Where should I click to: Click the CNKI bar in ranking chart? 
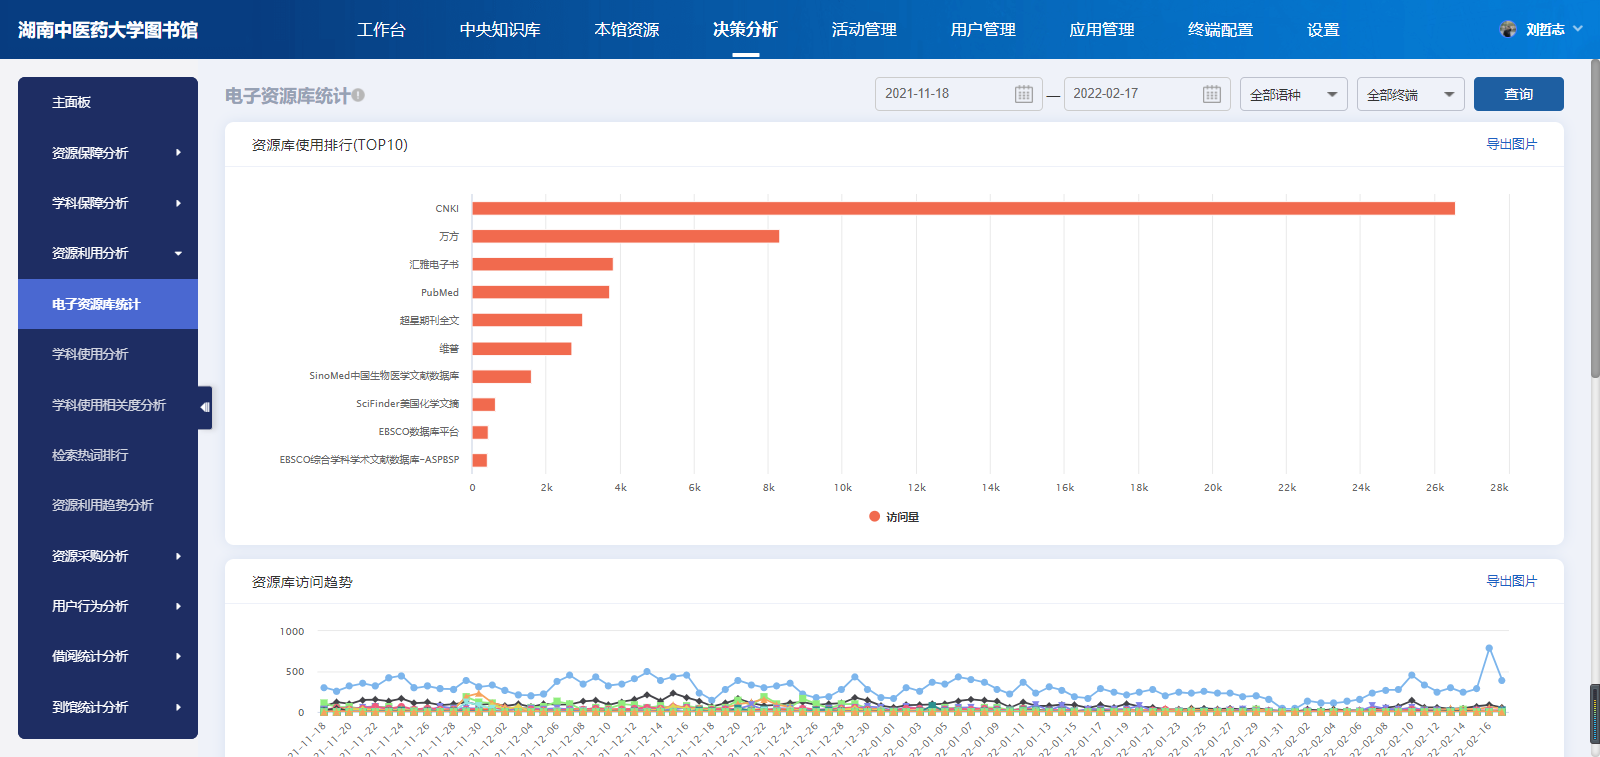click(962, 208)
